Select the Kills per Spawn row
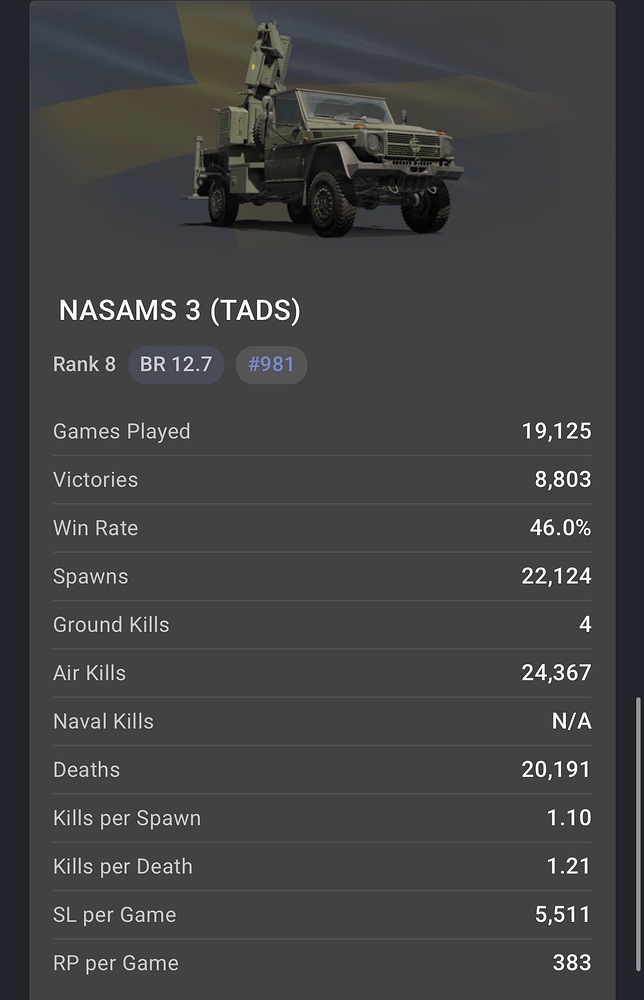This screenshot has height=1000, width=644. [x=322, y=818]
